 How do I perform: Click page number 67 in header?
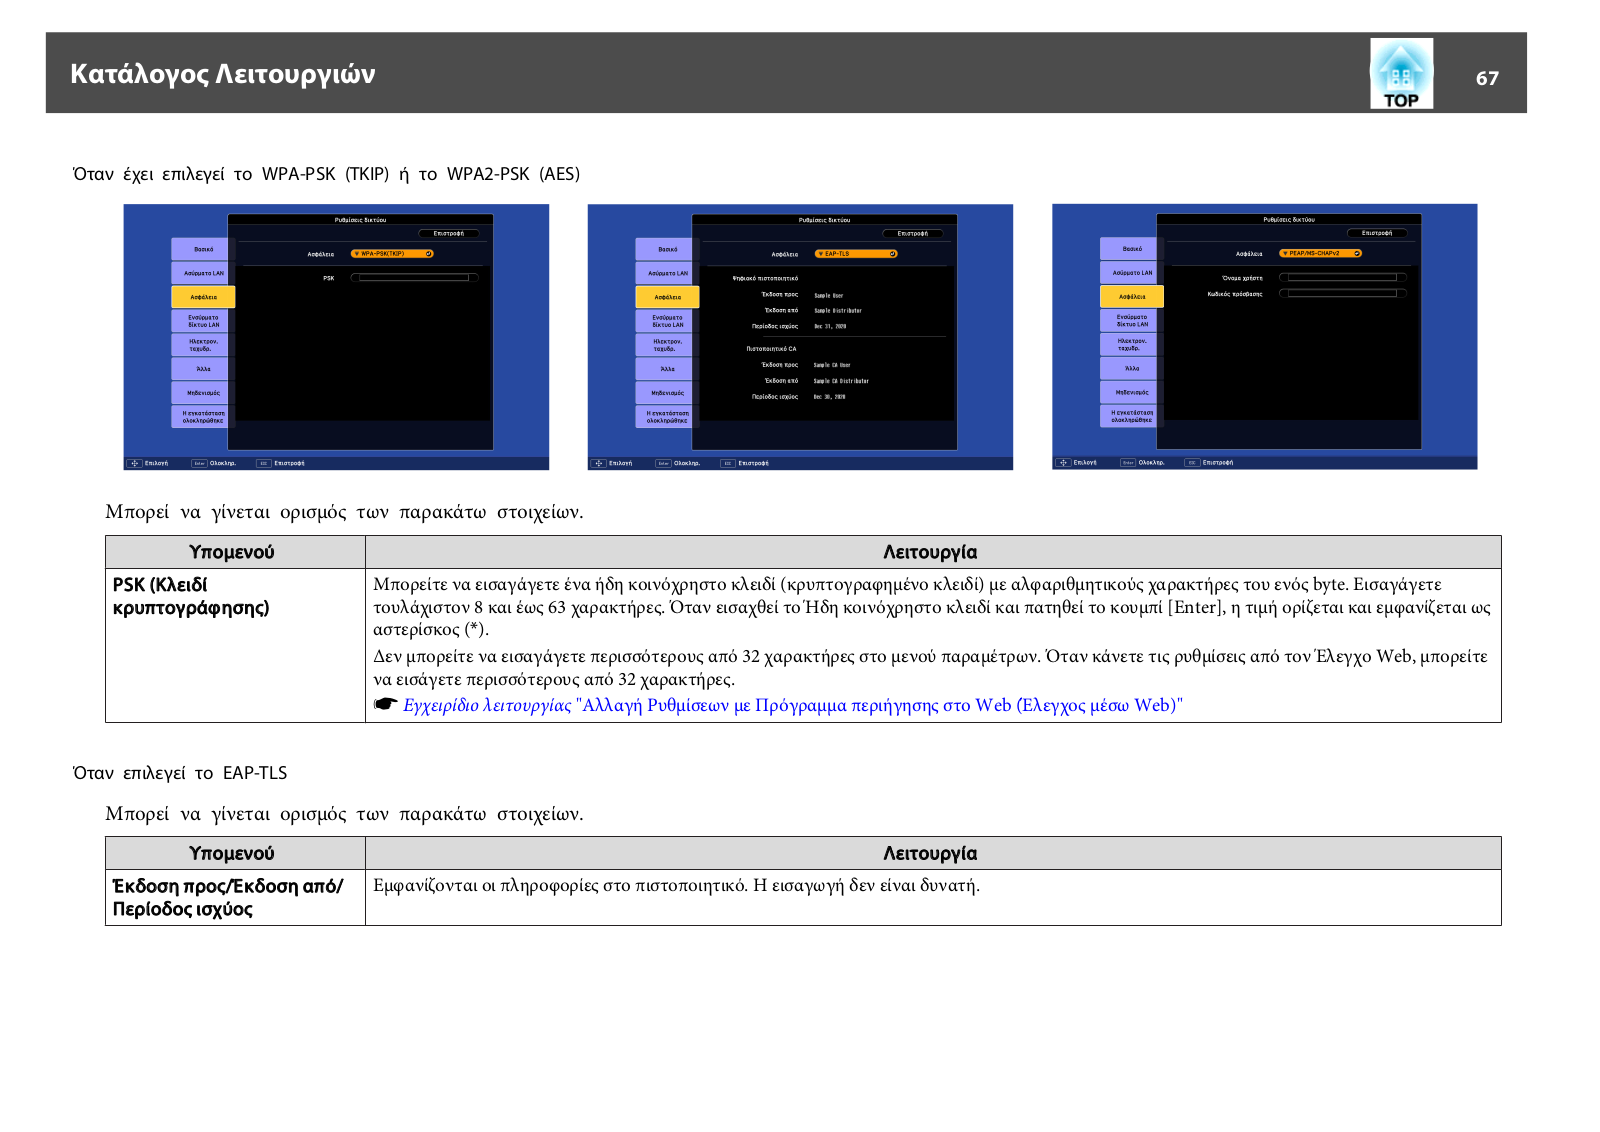pos(1487,78)
